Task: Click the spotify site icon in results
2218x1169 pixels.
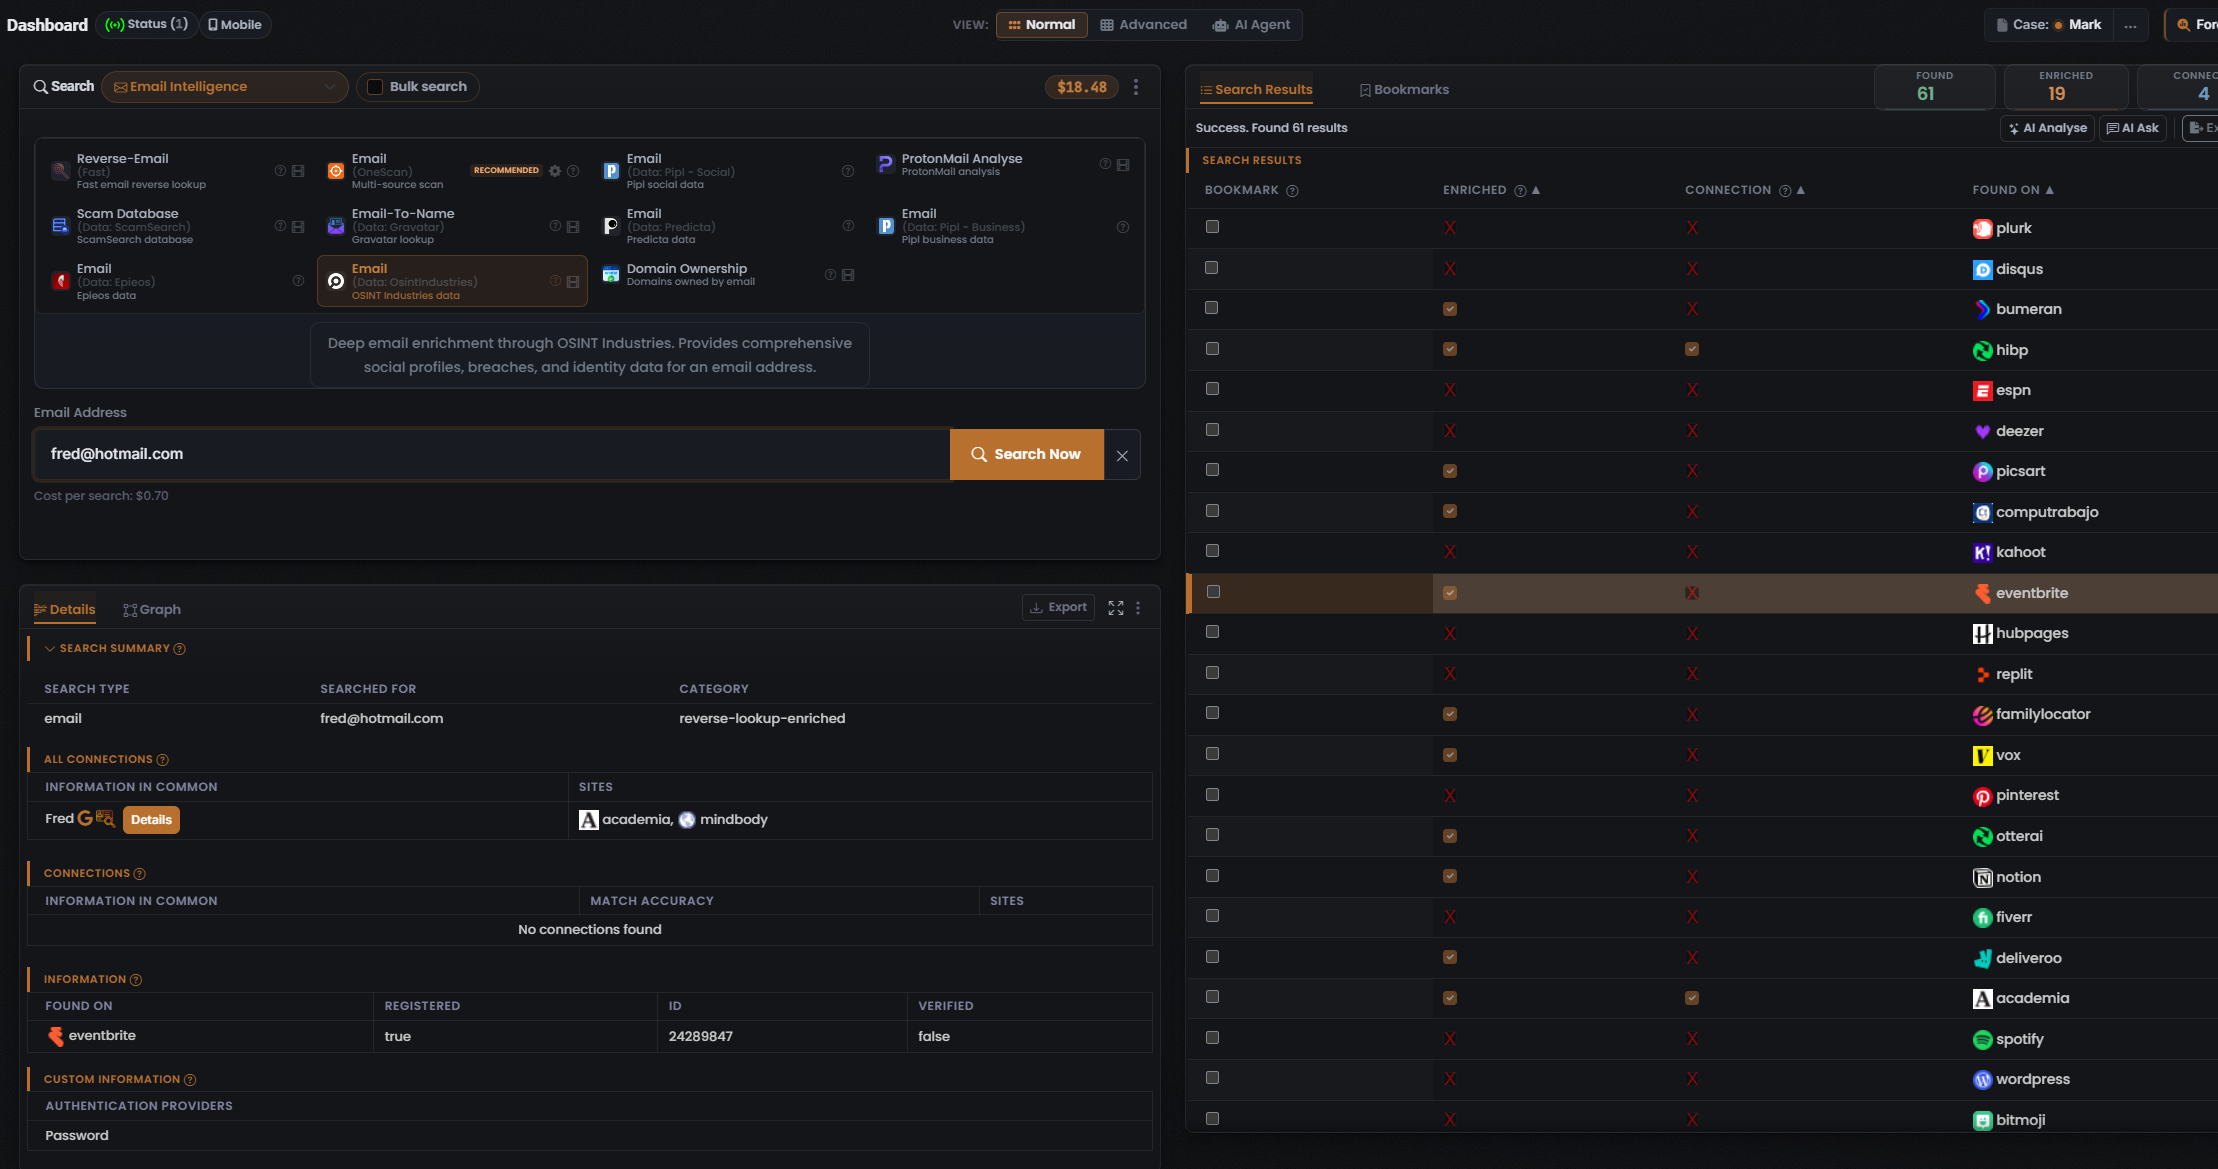Action: click(x=1982, y=1040)
